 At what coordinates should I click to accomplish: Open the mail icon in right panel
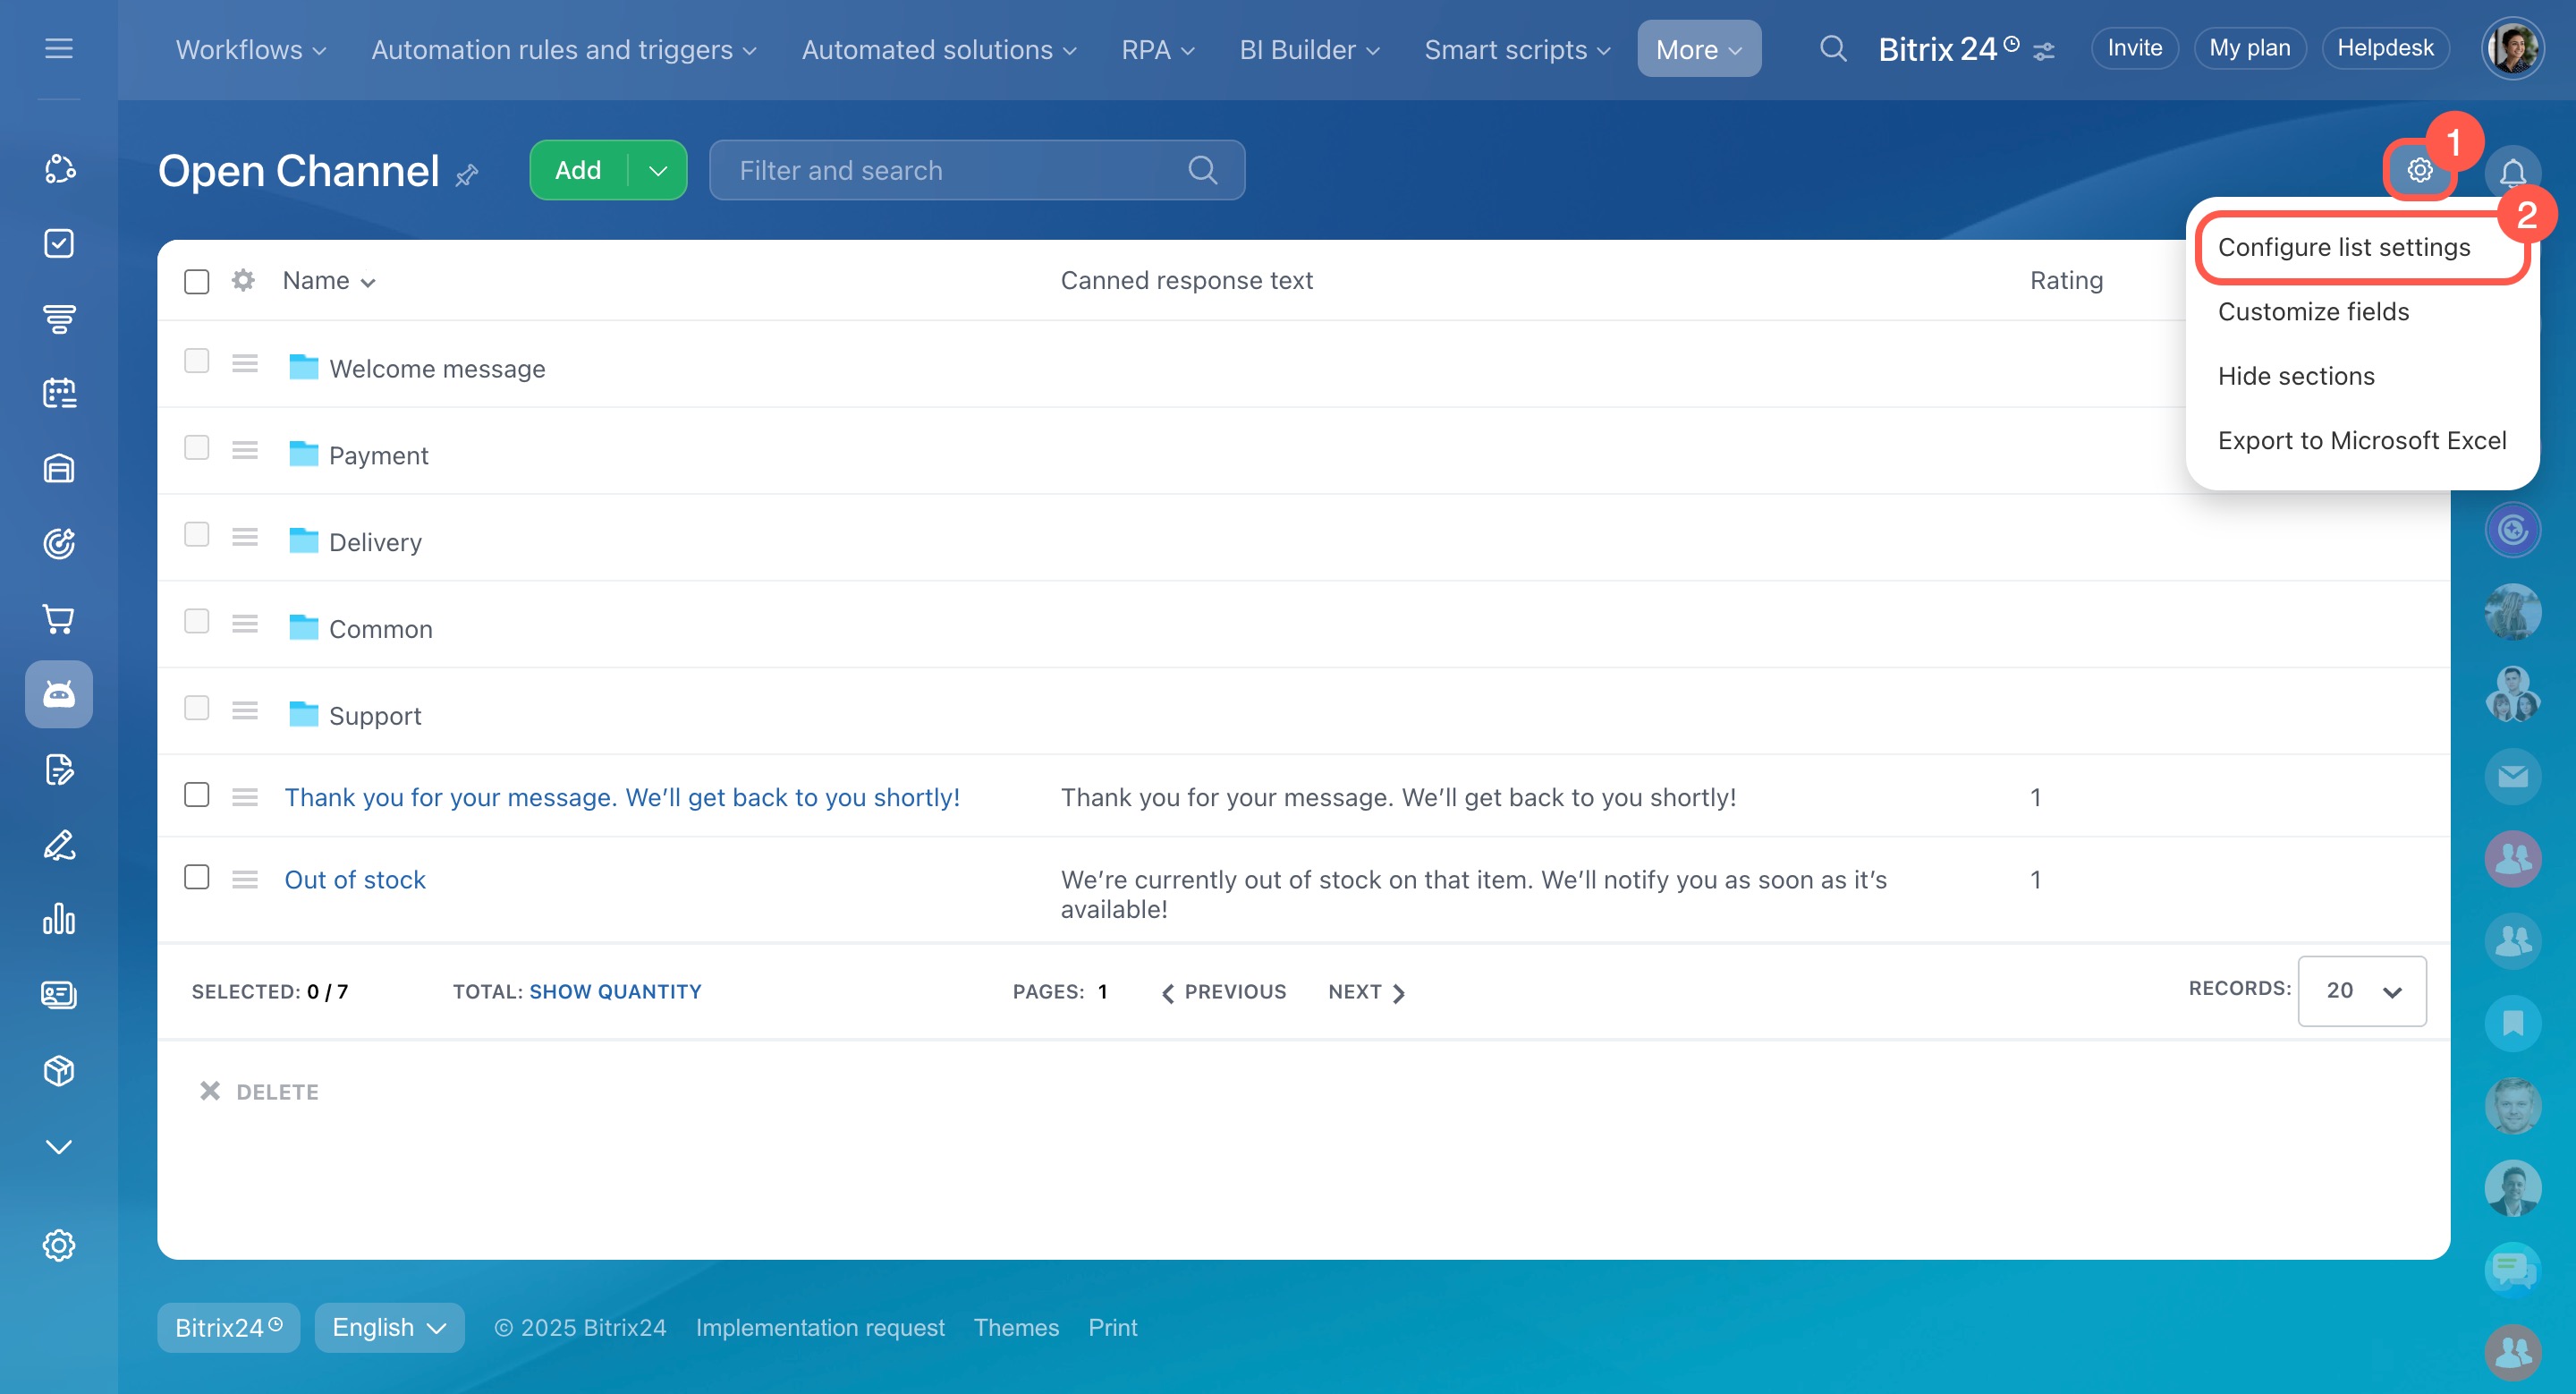(x=2512, y=776)
